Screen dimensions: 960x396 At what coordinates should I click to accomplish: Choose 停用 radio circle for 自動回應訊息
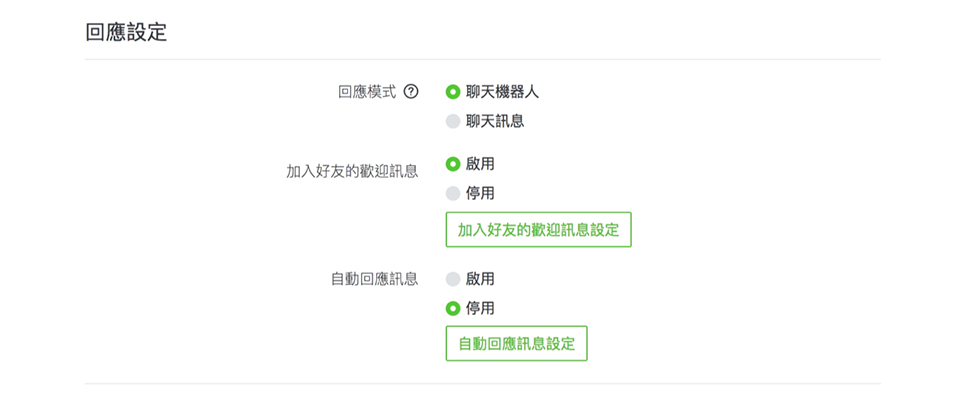(x=452, y=308)
